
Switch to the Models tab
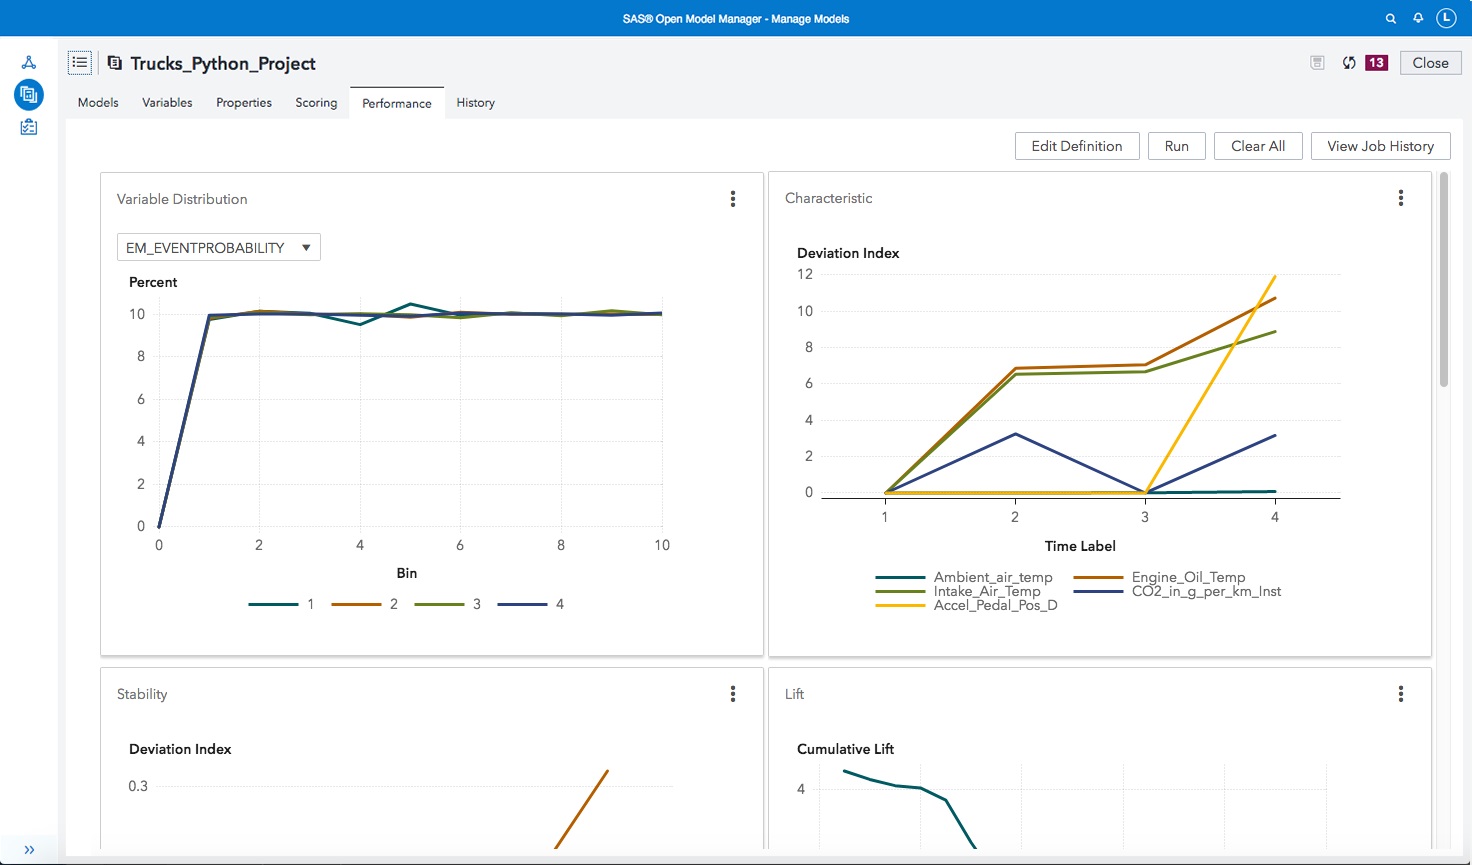click(x=98, y=103)
